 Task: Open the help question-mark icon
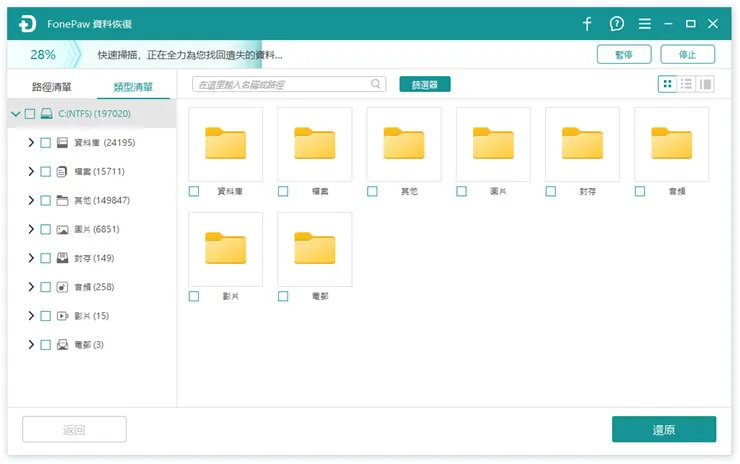pos(616,24)
